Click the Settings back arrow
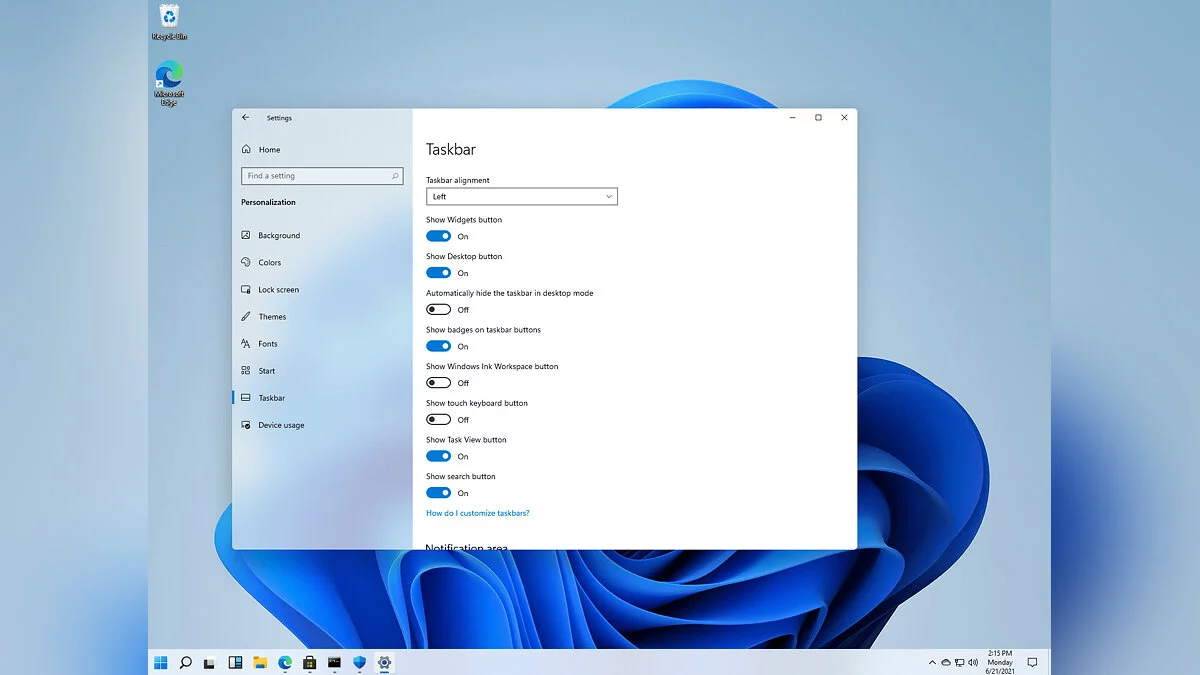The image size is (1200, 675). click(246, 118)
